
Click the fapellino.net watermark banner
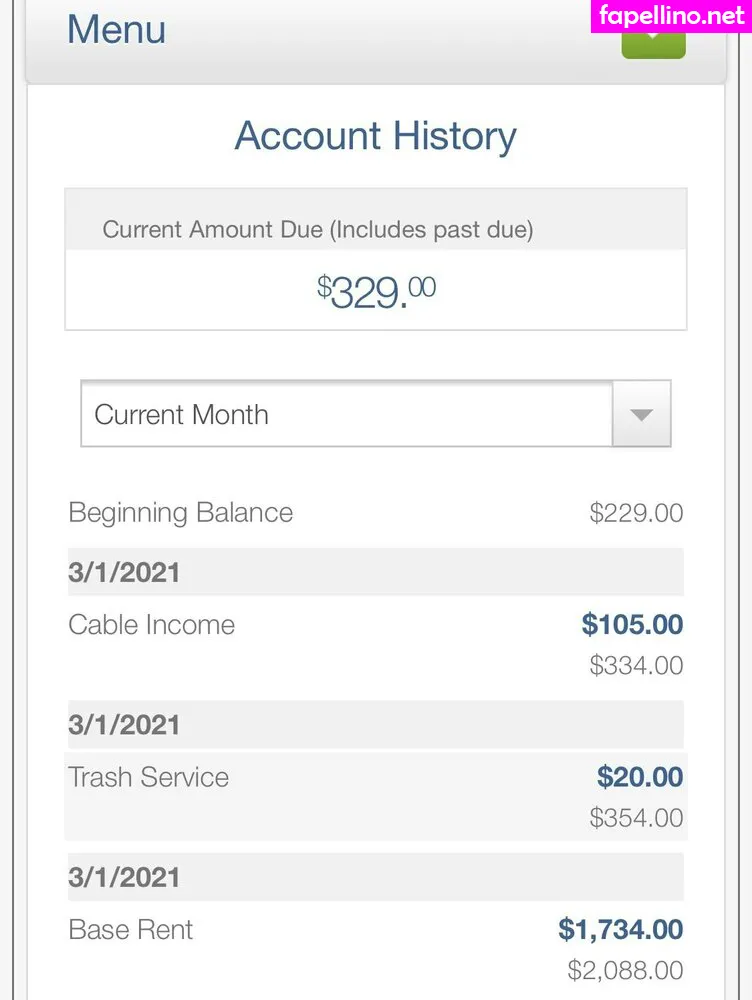[671, 16]
